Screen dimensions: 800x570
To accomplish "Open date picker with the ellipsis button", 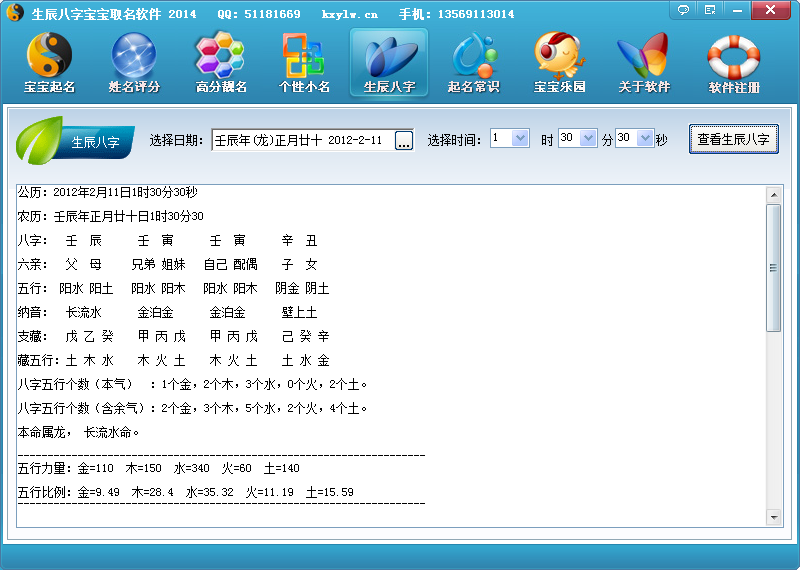I will coord(403,141).
